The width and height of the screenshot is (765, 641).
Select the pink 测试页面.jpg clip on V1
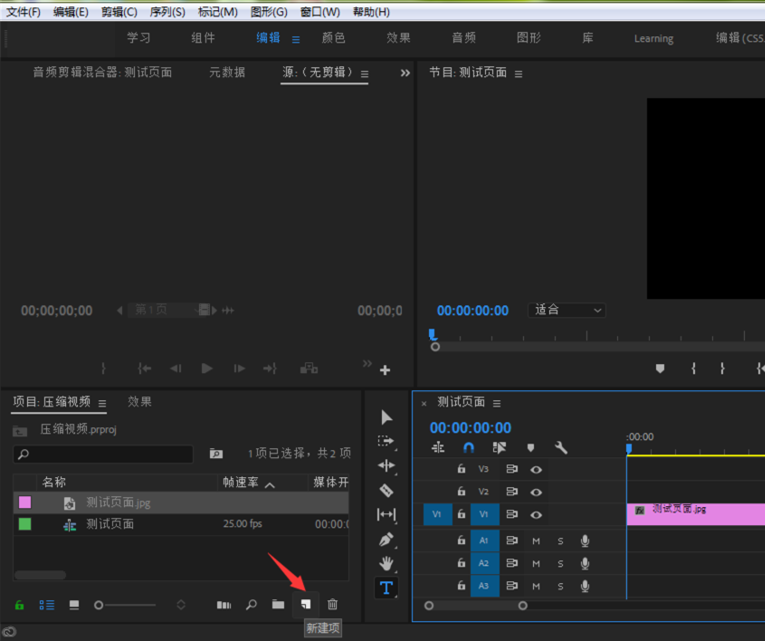click(695, 514)
